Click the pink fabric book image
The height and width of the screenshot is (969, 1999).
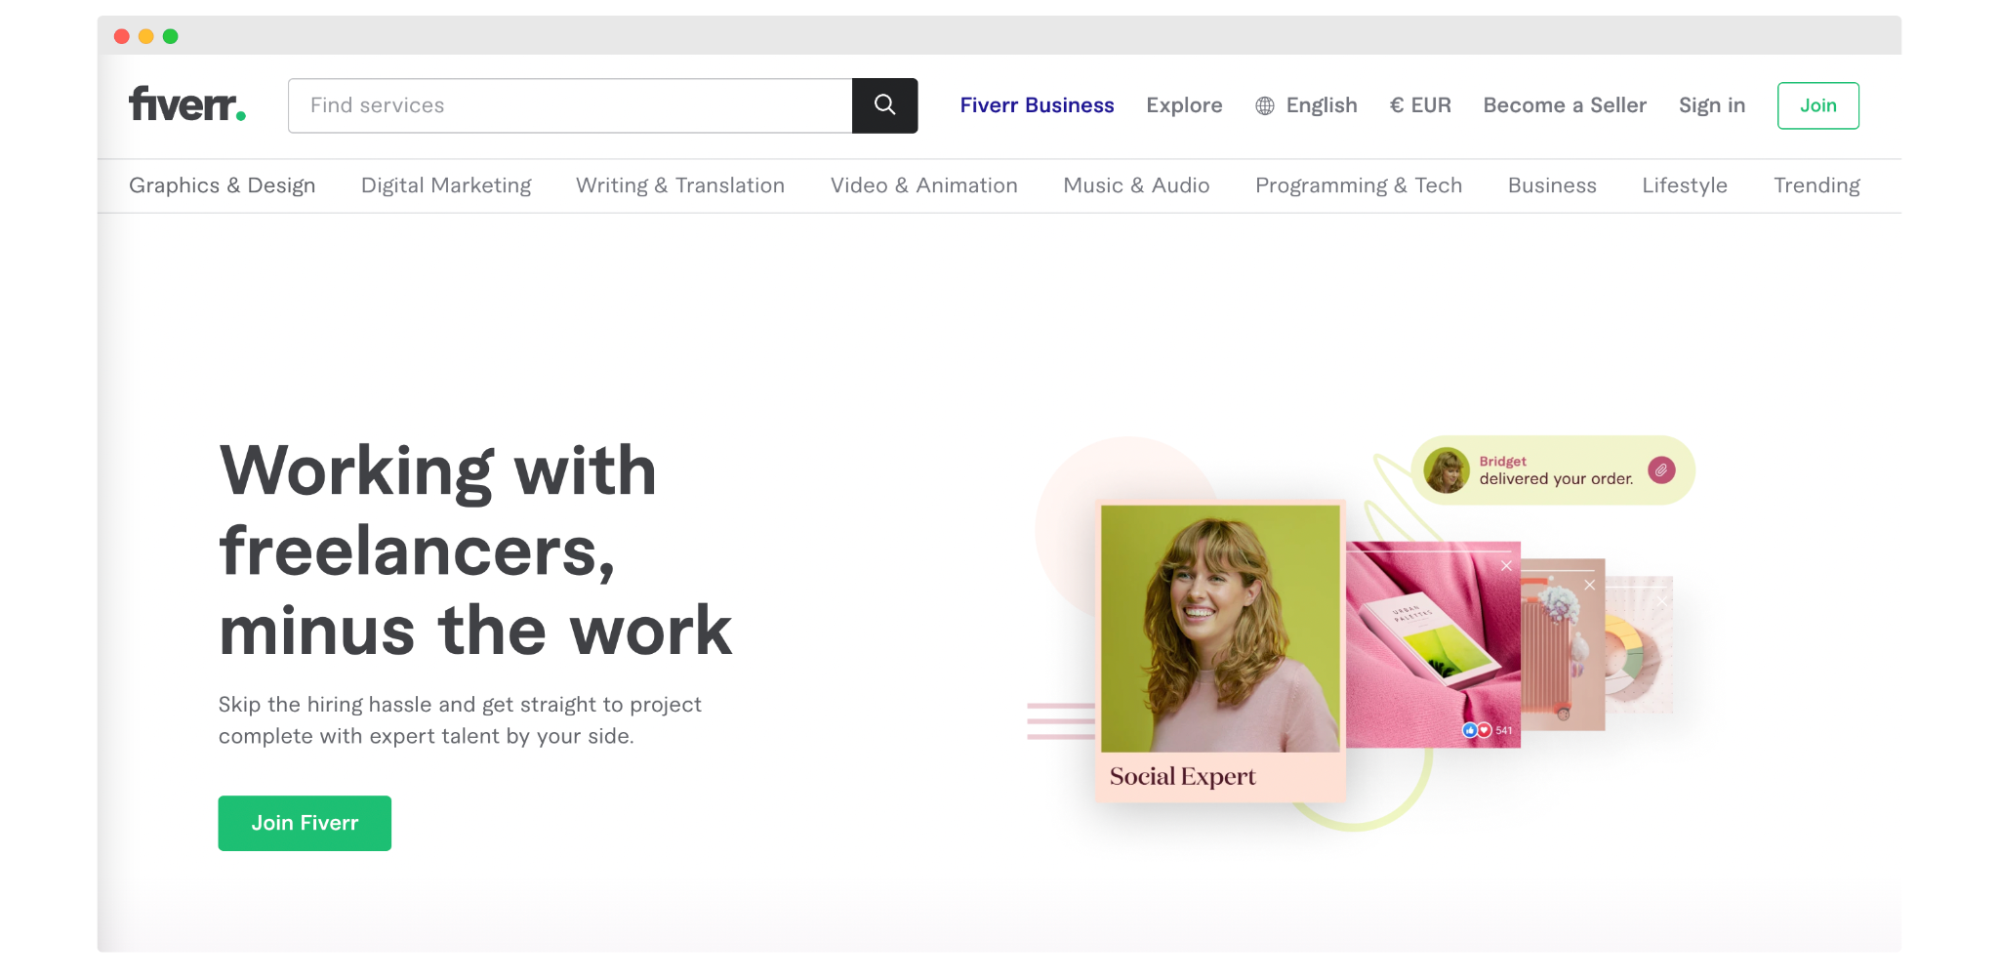pos(1433,645)
